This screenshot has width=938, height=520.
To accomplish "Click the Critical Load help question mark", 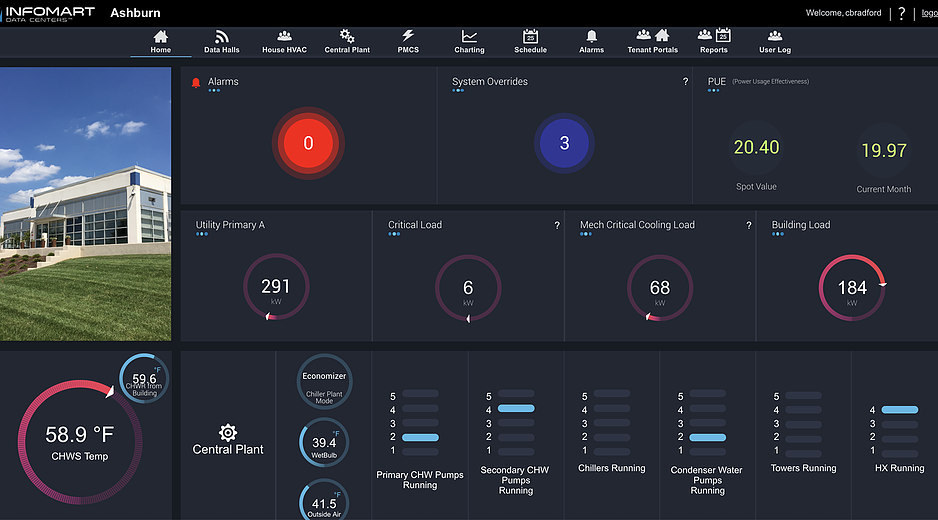I will coord(557,226).
